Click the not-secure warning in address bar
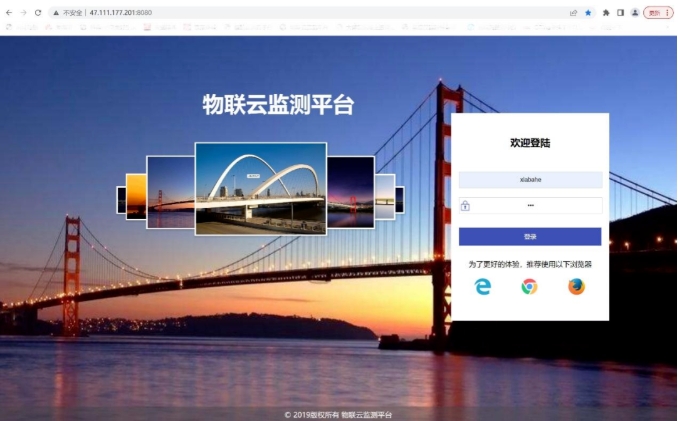The image size is (678, 421). coord(70,12)
